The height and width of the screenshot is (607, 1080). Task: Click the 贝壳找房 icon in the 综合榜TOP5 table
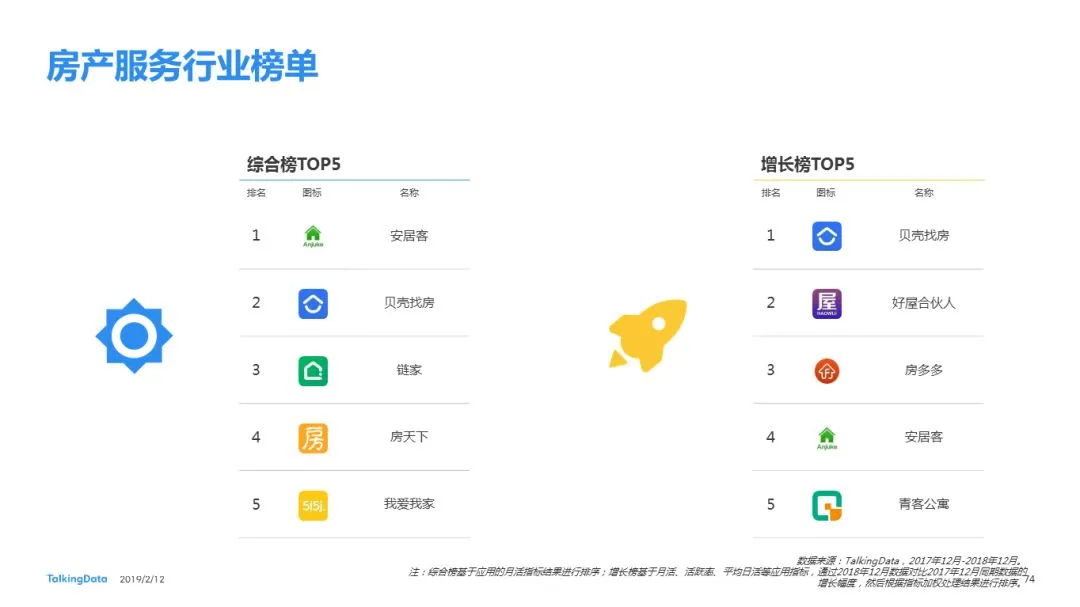tap(313, 304)
